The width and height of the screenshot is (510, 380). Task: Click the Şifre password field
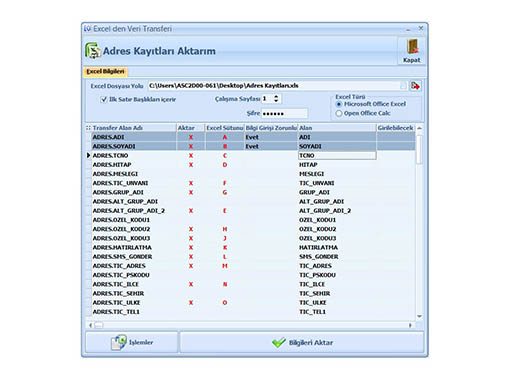(284, 113)
